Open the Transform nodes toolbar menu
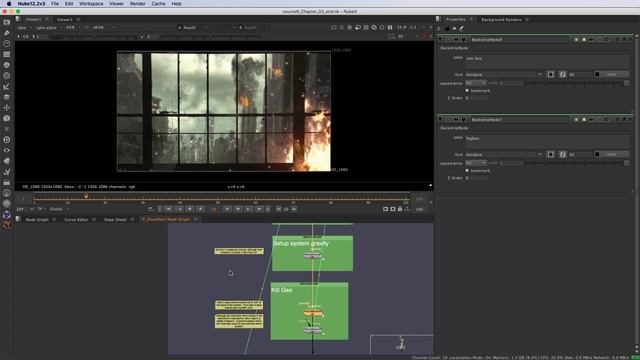Viewport: 640px width, 360px height. [7, 108]
